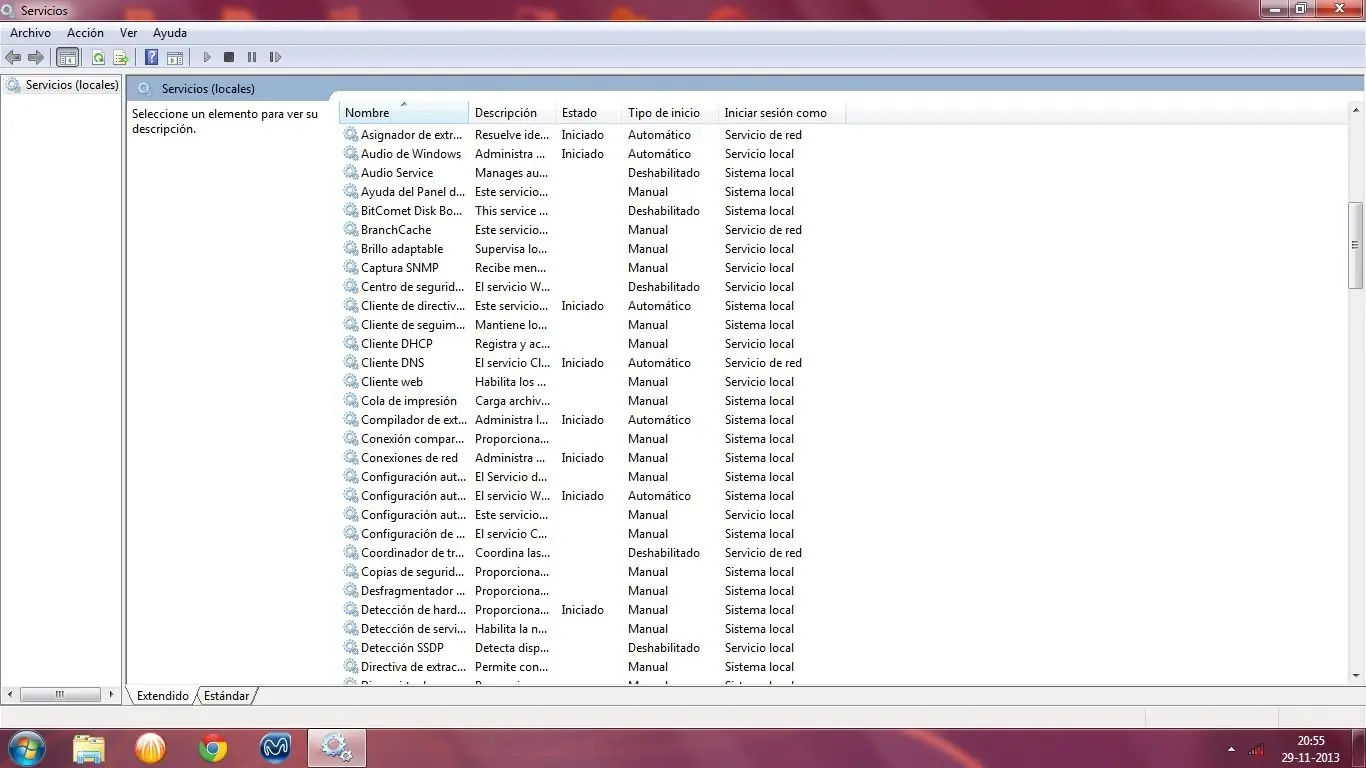Image resolution: width=1366 pixels, height=768 pixels.
Task: Click the Restart service toolbar icon
Action: pos(276,58)
